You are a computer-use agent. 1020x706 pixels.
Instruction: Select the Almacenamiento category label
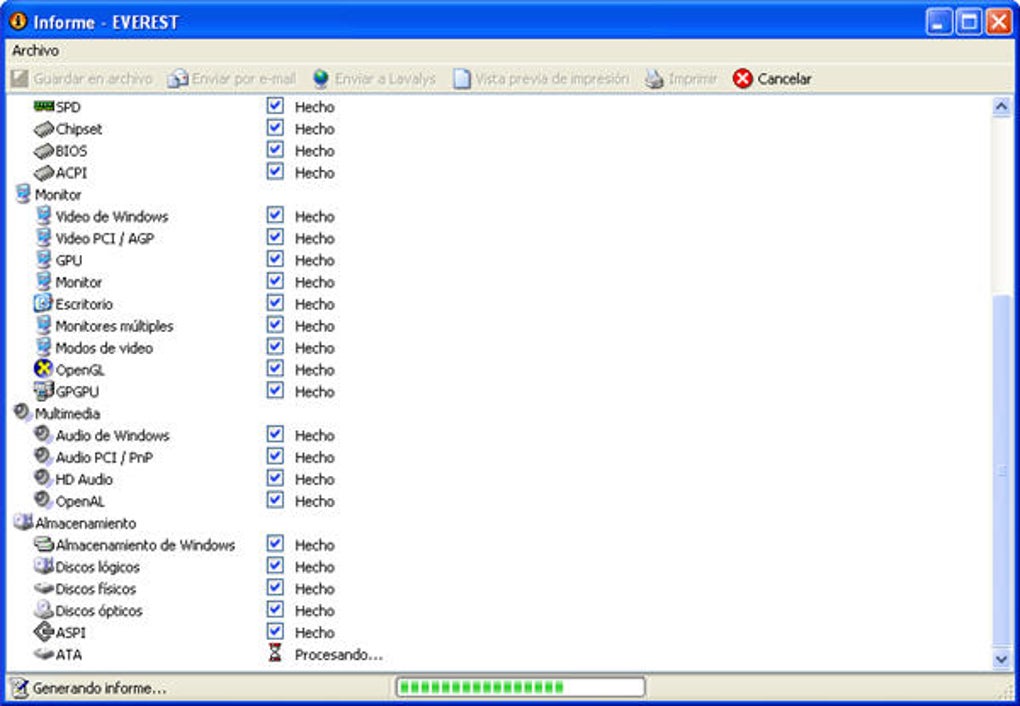tap(85, 523)
